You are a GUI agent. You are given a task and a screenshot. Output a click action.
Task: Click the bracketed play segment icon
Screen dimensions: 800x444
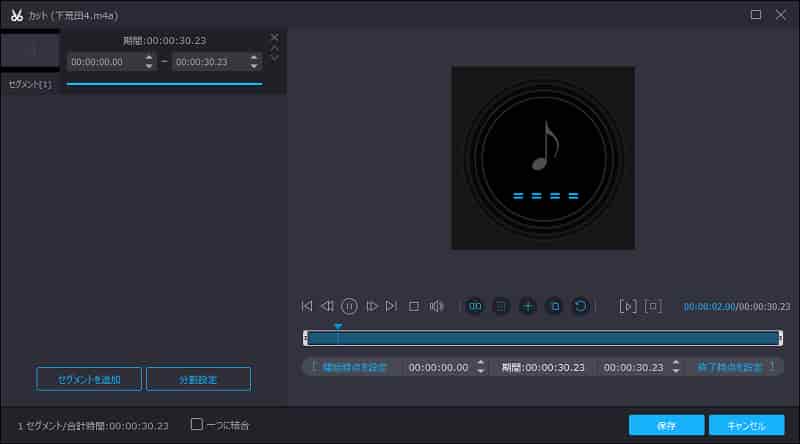pos(627,306)
